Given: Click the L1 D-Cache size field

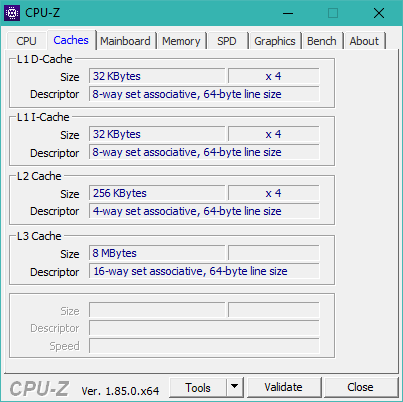Looking at the screenshot, I should [x=157, y=76].
